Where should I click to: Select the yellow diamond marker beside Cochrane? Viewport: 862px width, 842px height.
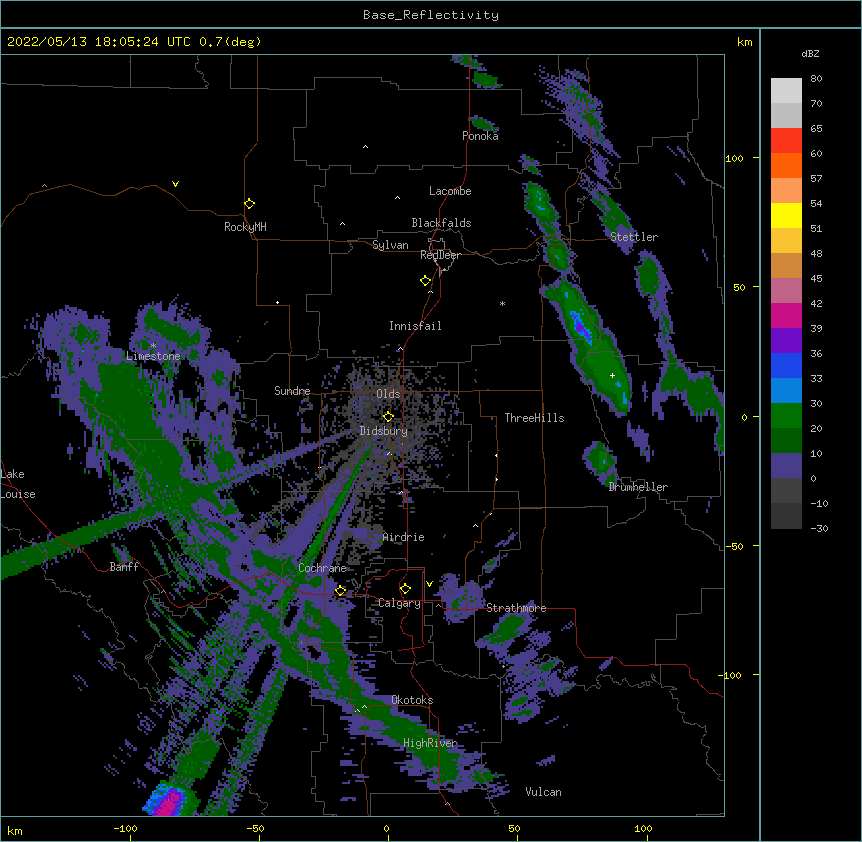click(340, 590)
